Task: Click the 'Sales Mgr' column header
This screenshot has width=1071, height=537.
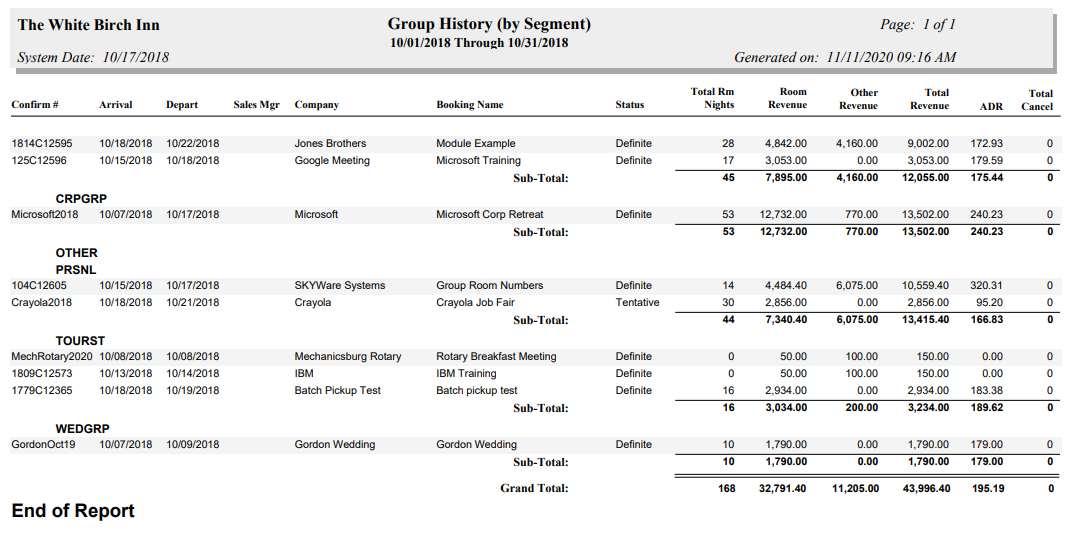Action: [x=256, y=105]
